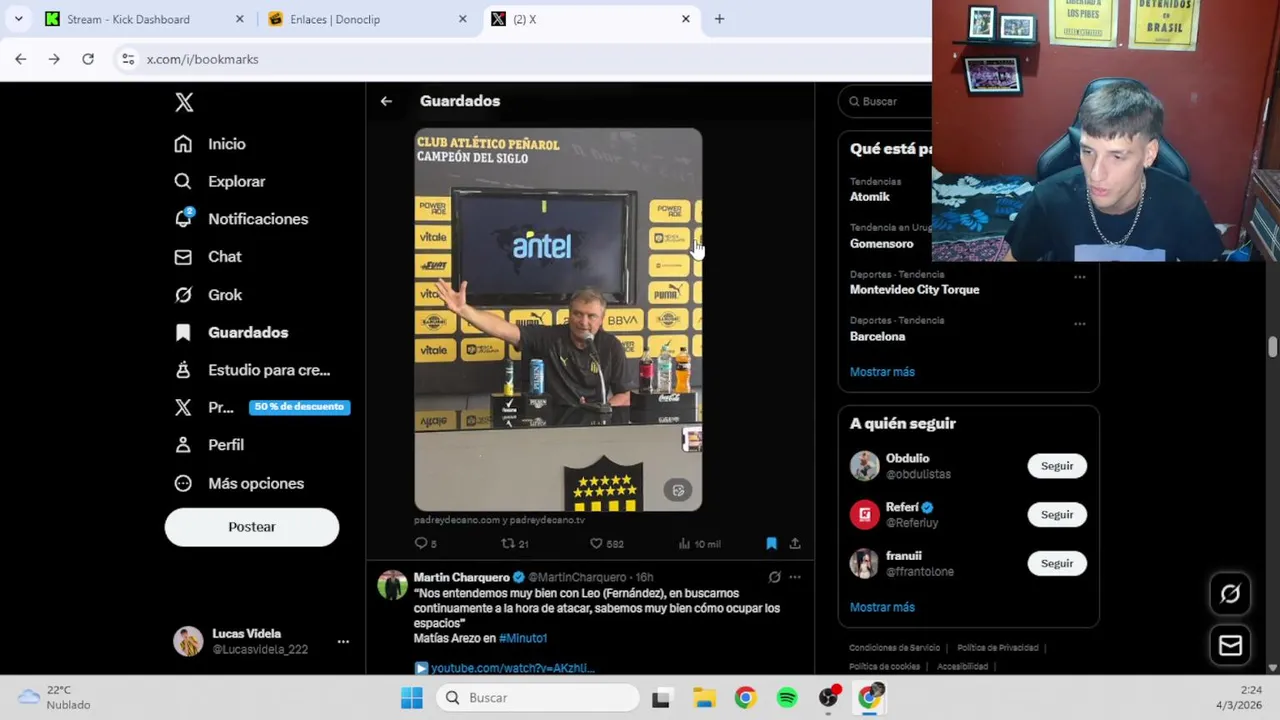Image resolution: width=1280 pixels, height=720 pixels.
Task: Open Condiciones de Servicio link
Action: point(894,648)
